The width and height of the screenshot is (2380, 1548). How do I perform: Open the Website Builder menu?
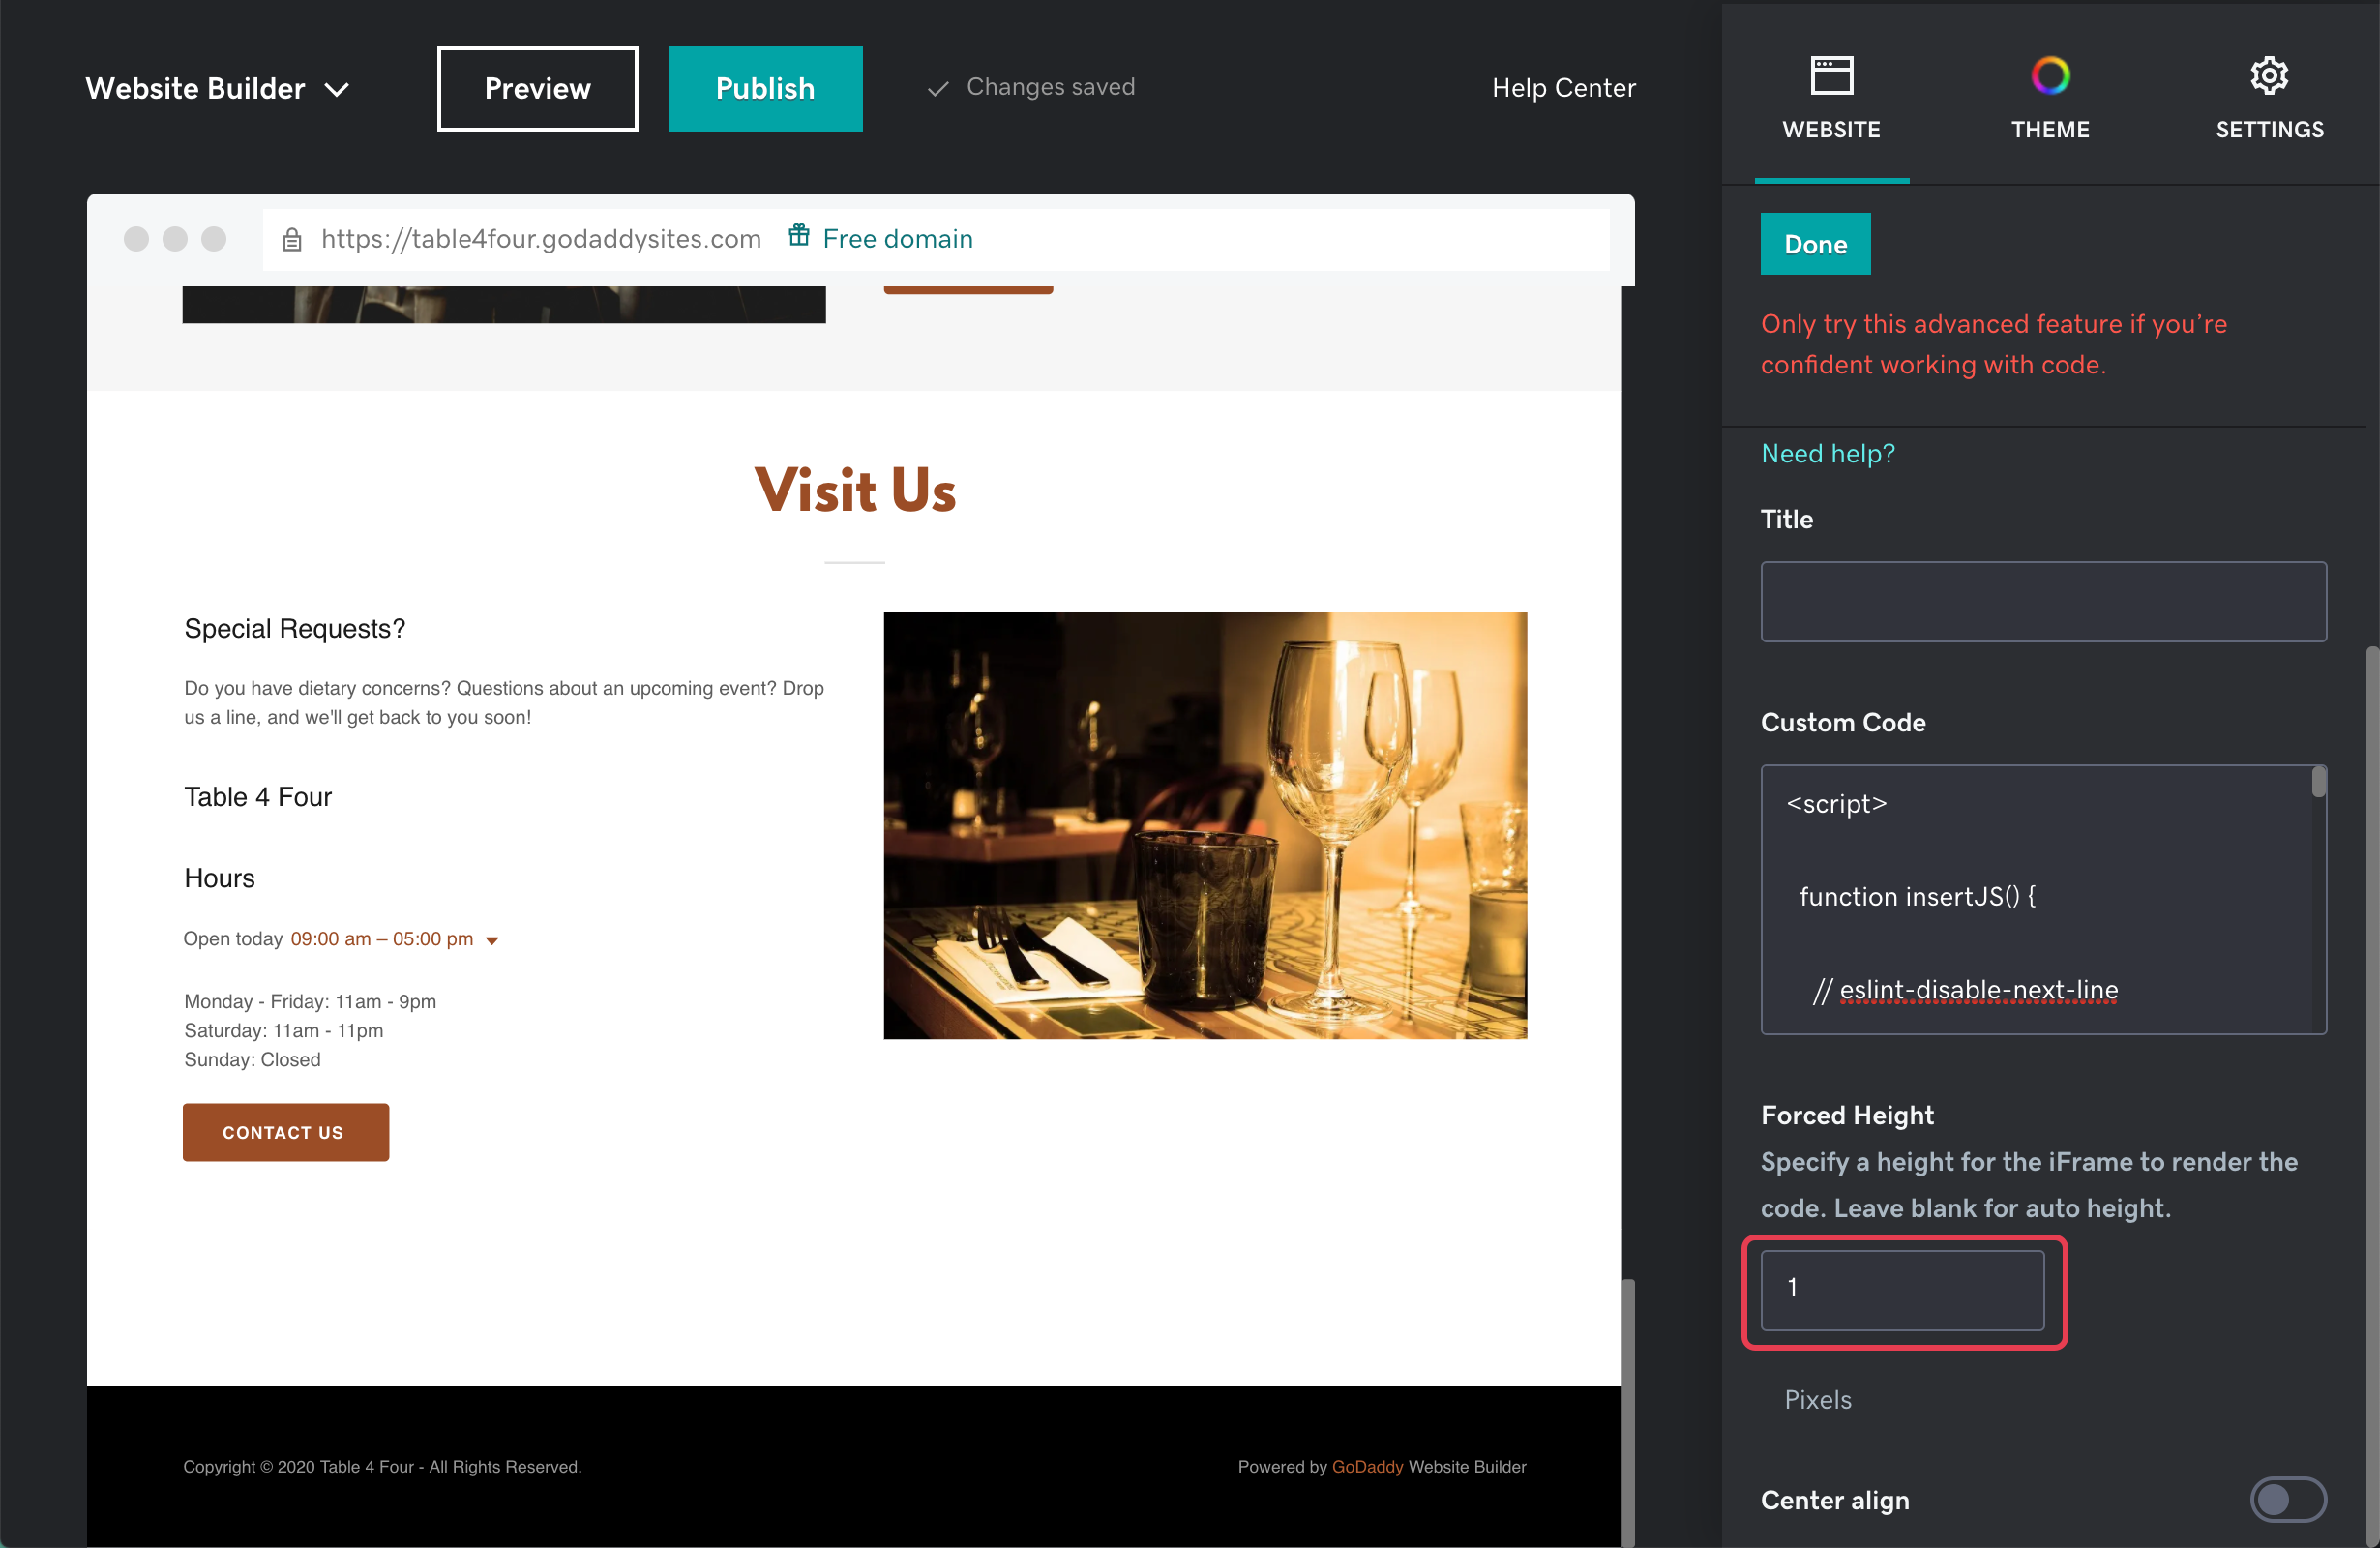[218, 88]
